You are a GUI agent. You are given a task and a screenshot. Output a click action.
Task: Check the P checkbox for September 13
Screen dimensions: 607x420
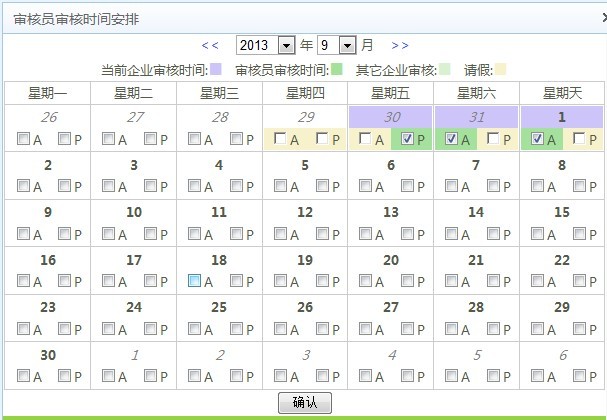point(407,233)
